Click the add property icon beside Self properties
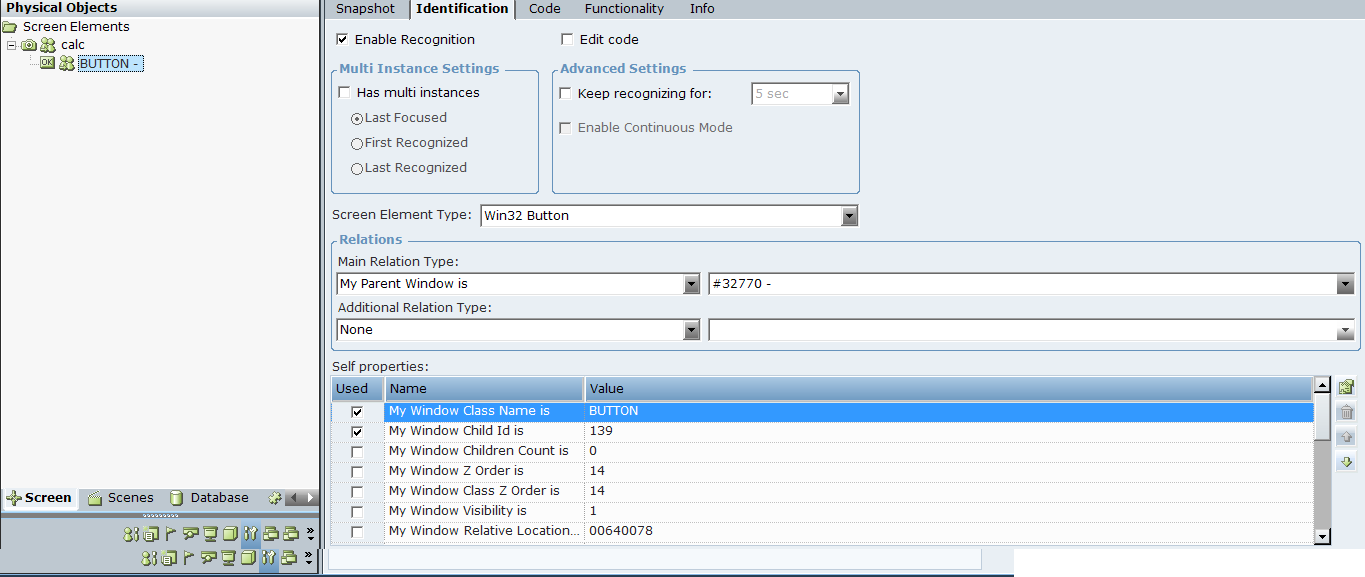Viewport: 1365px width, 577px height. pos(1346,387)
